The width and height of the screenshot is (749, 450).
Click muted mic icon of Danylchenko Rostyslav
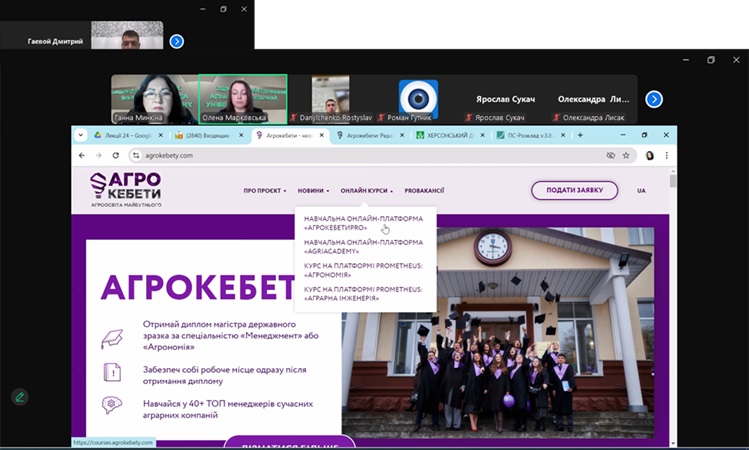[293, 118]
